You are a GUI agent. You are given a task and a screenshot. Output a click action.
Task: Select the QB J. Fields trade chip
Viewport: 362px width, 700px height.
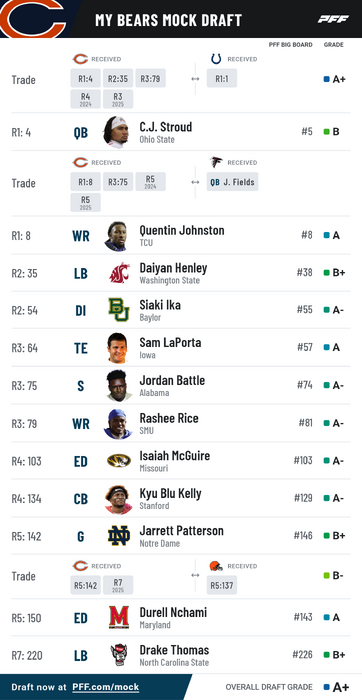tap(233, 182)
